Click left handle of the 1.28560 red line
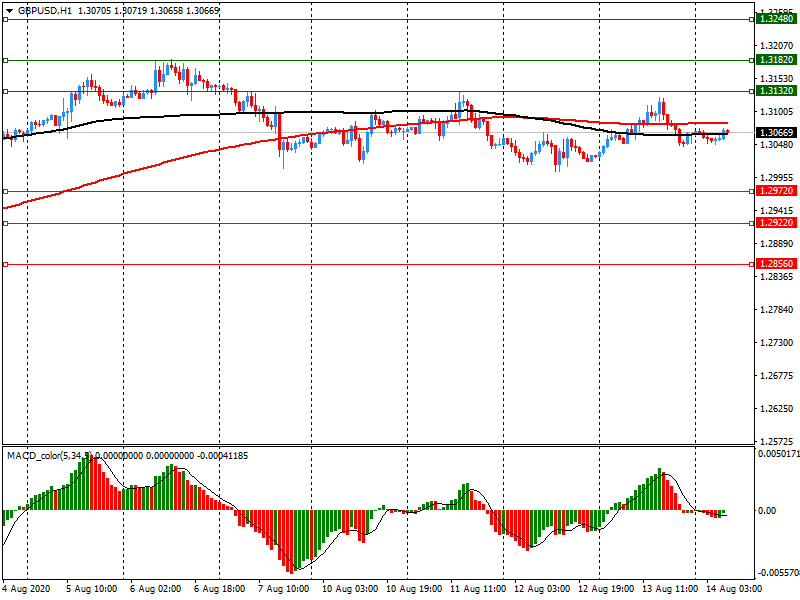This screenshot has width=800, height=600. click(x=5, y=264)
